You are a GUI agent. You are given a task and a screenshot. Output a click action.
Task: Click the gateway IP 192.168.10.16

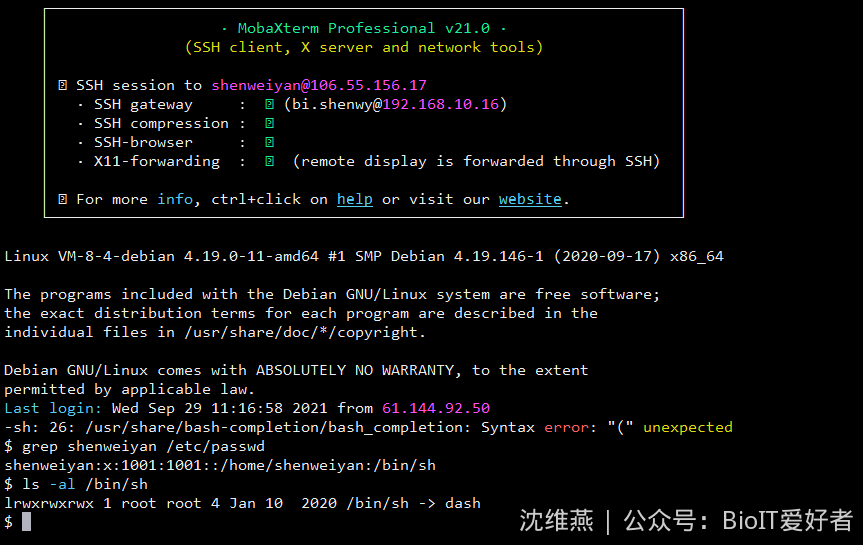point(441,104)
